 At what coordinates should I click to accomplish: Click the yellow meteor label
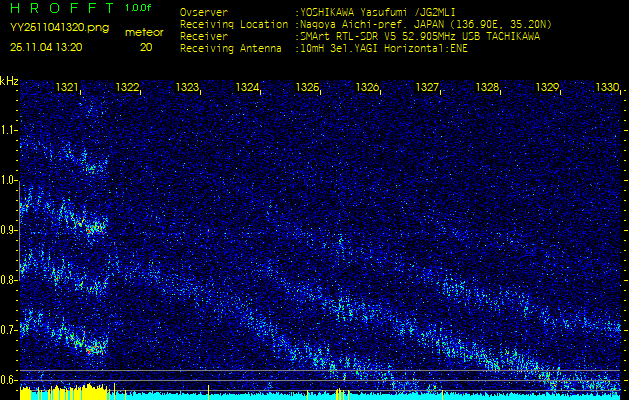(x=145, y=32)
